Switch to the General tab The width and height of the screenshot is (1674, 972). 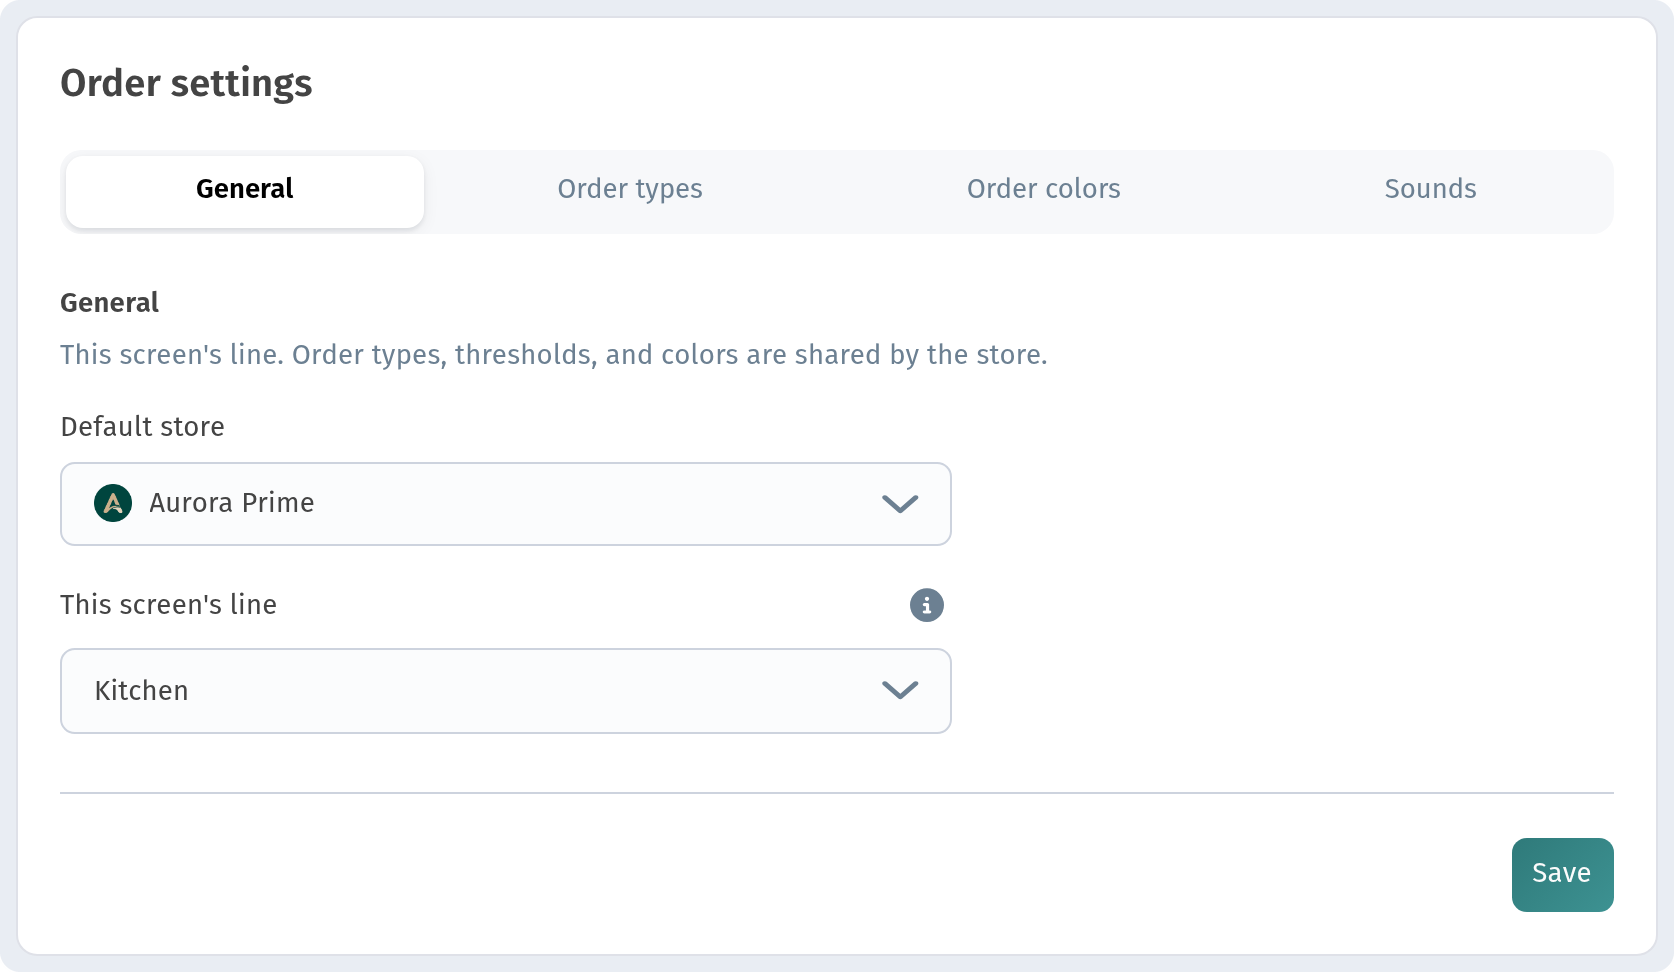click(x=245, y=191)
